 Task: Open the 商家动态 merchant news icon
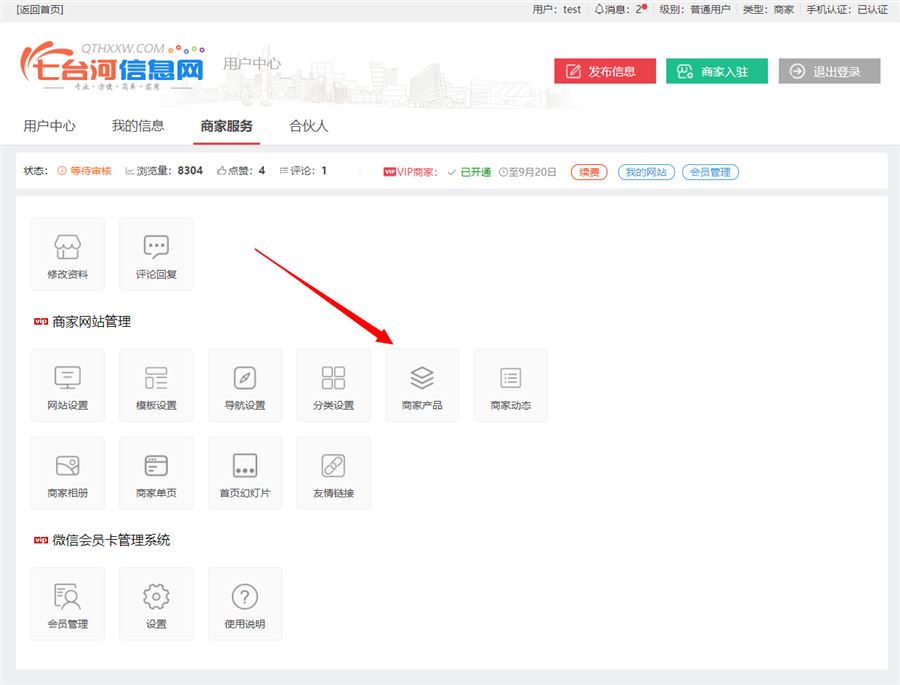pyautogui.click(x=510, y=385)
